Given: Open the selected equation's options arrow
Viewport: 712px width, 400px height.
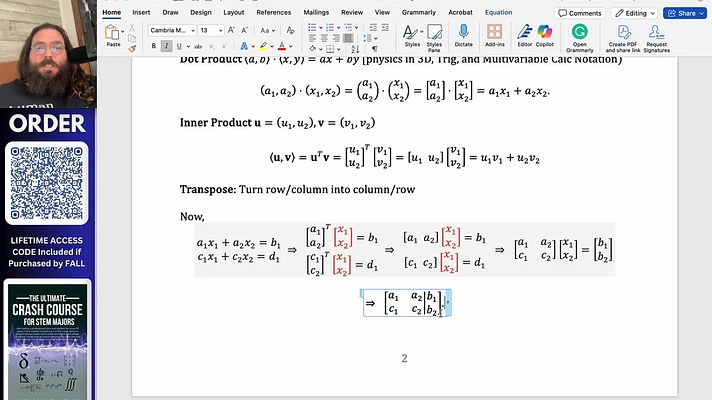Looking at the screenshot, I should [448, 302].
